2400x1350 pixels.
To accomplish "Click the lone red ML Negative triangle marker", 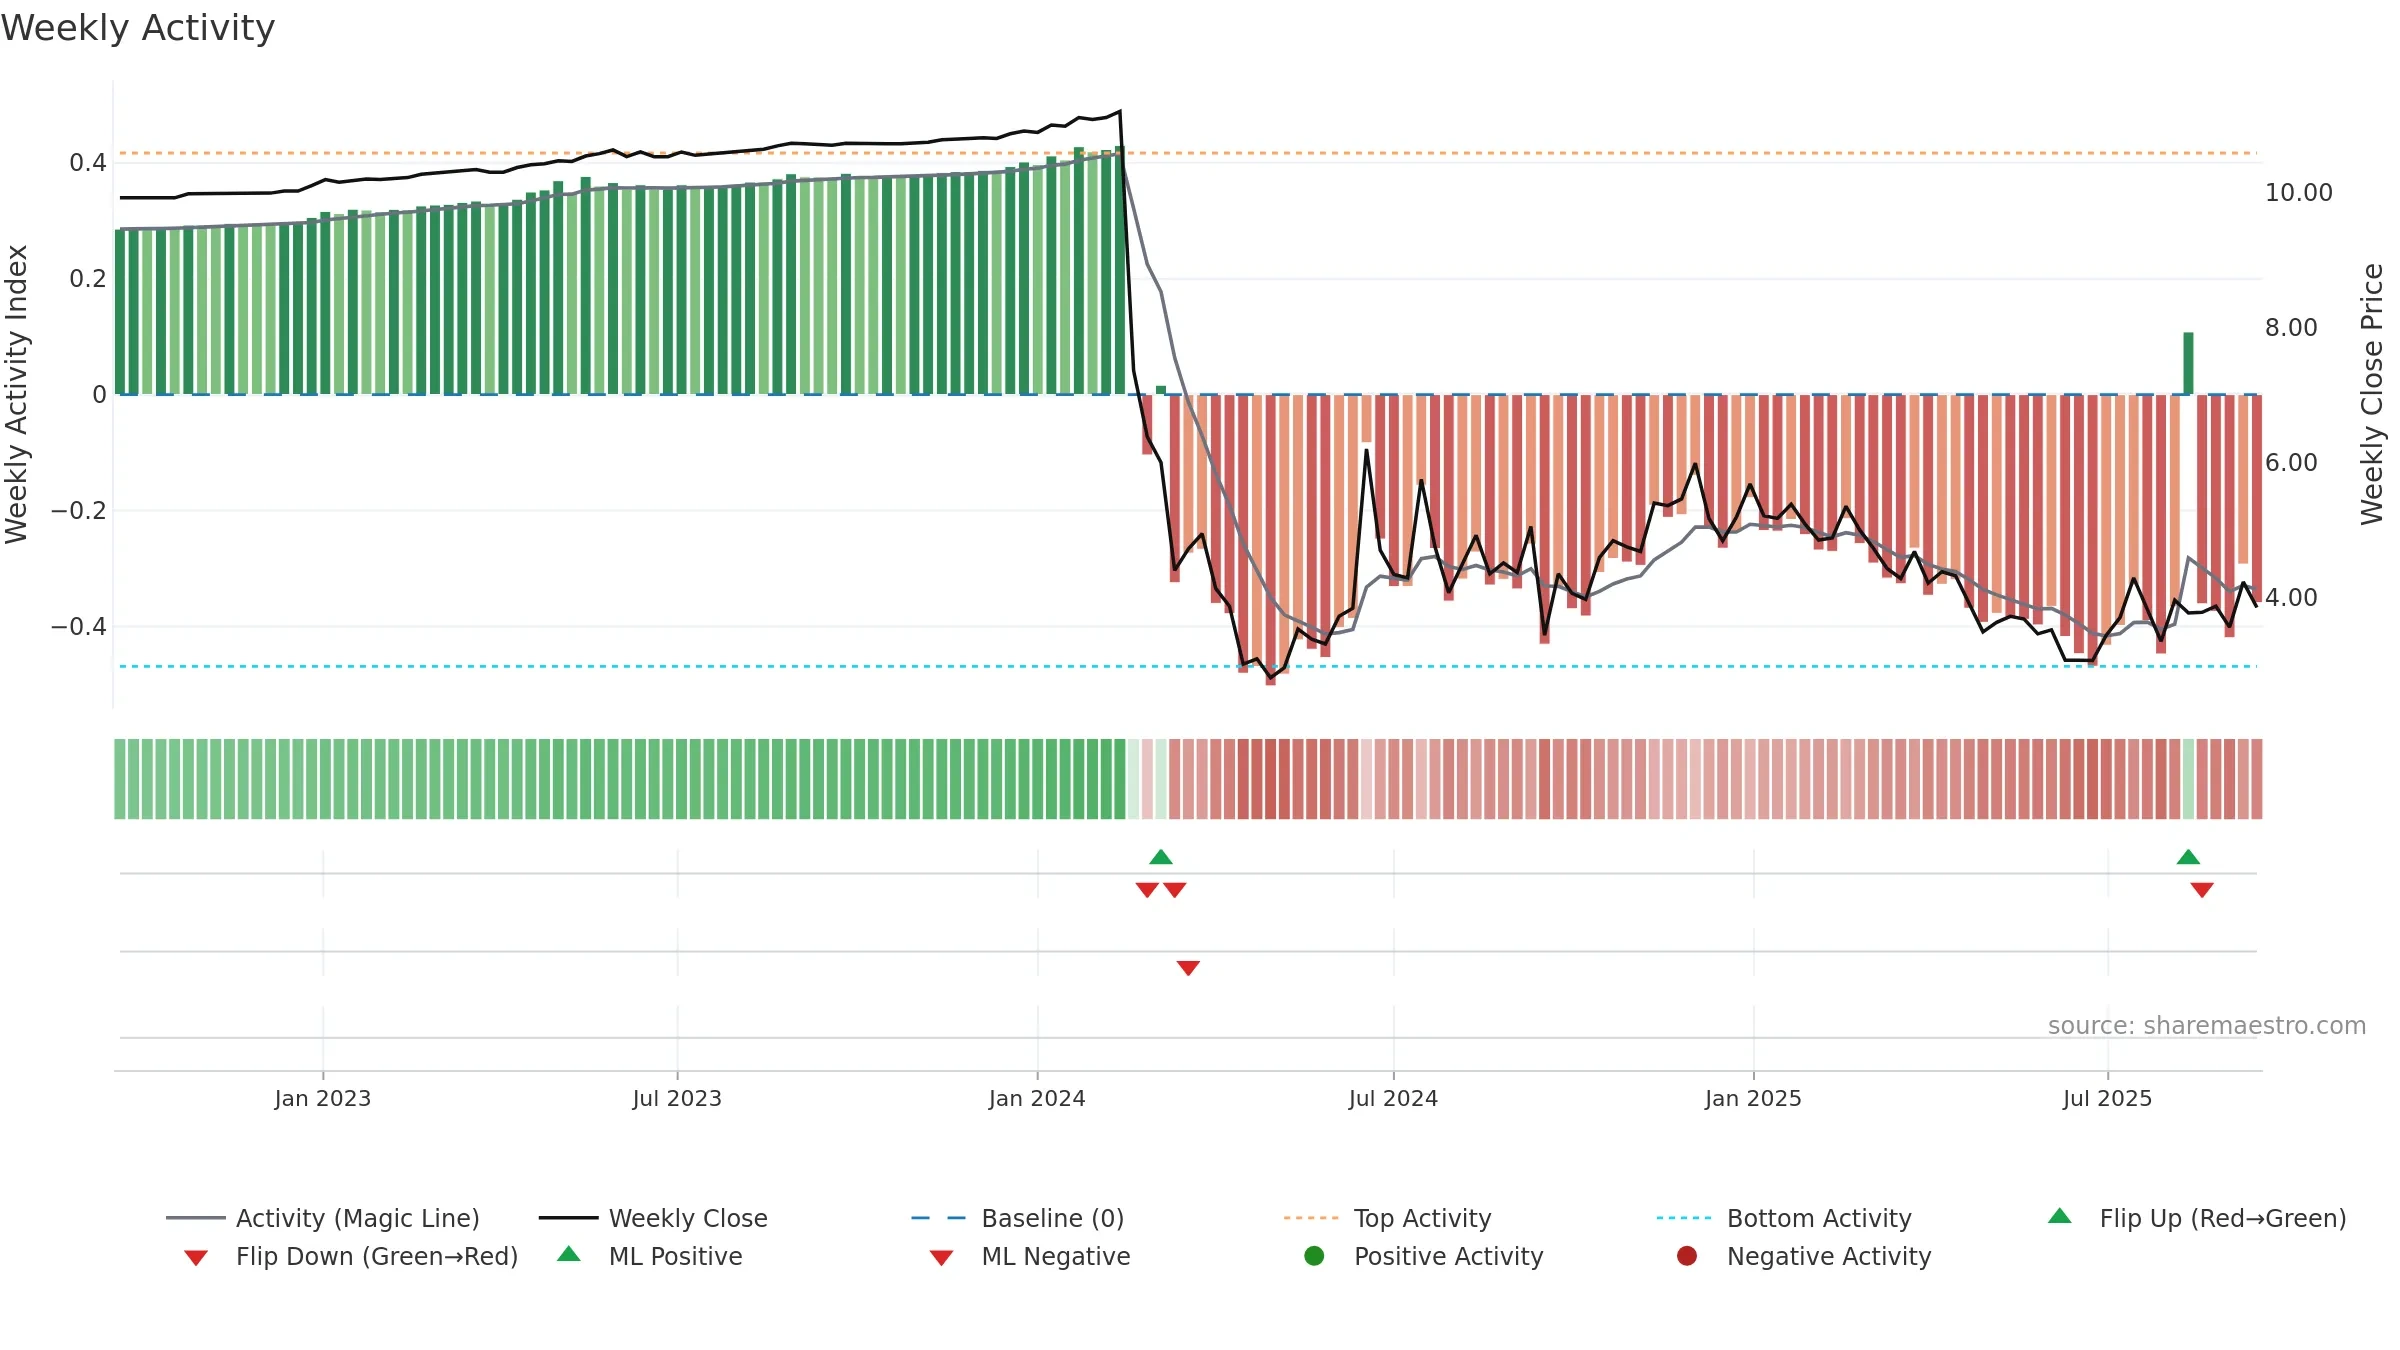I will click(x=1188, y=968).
